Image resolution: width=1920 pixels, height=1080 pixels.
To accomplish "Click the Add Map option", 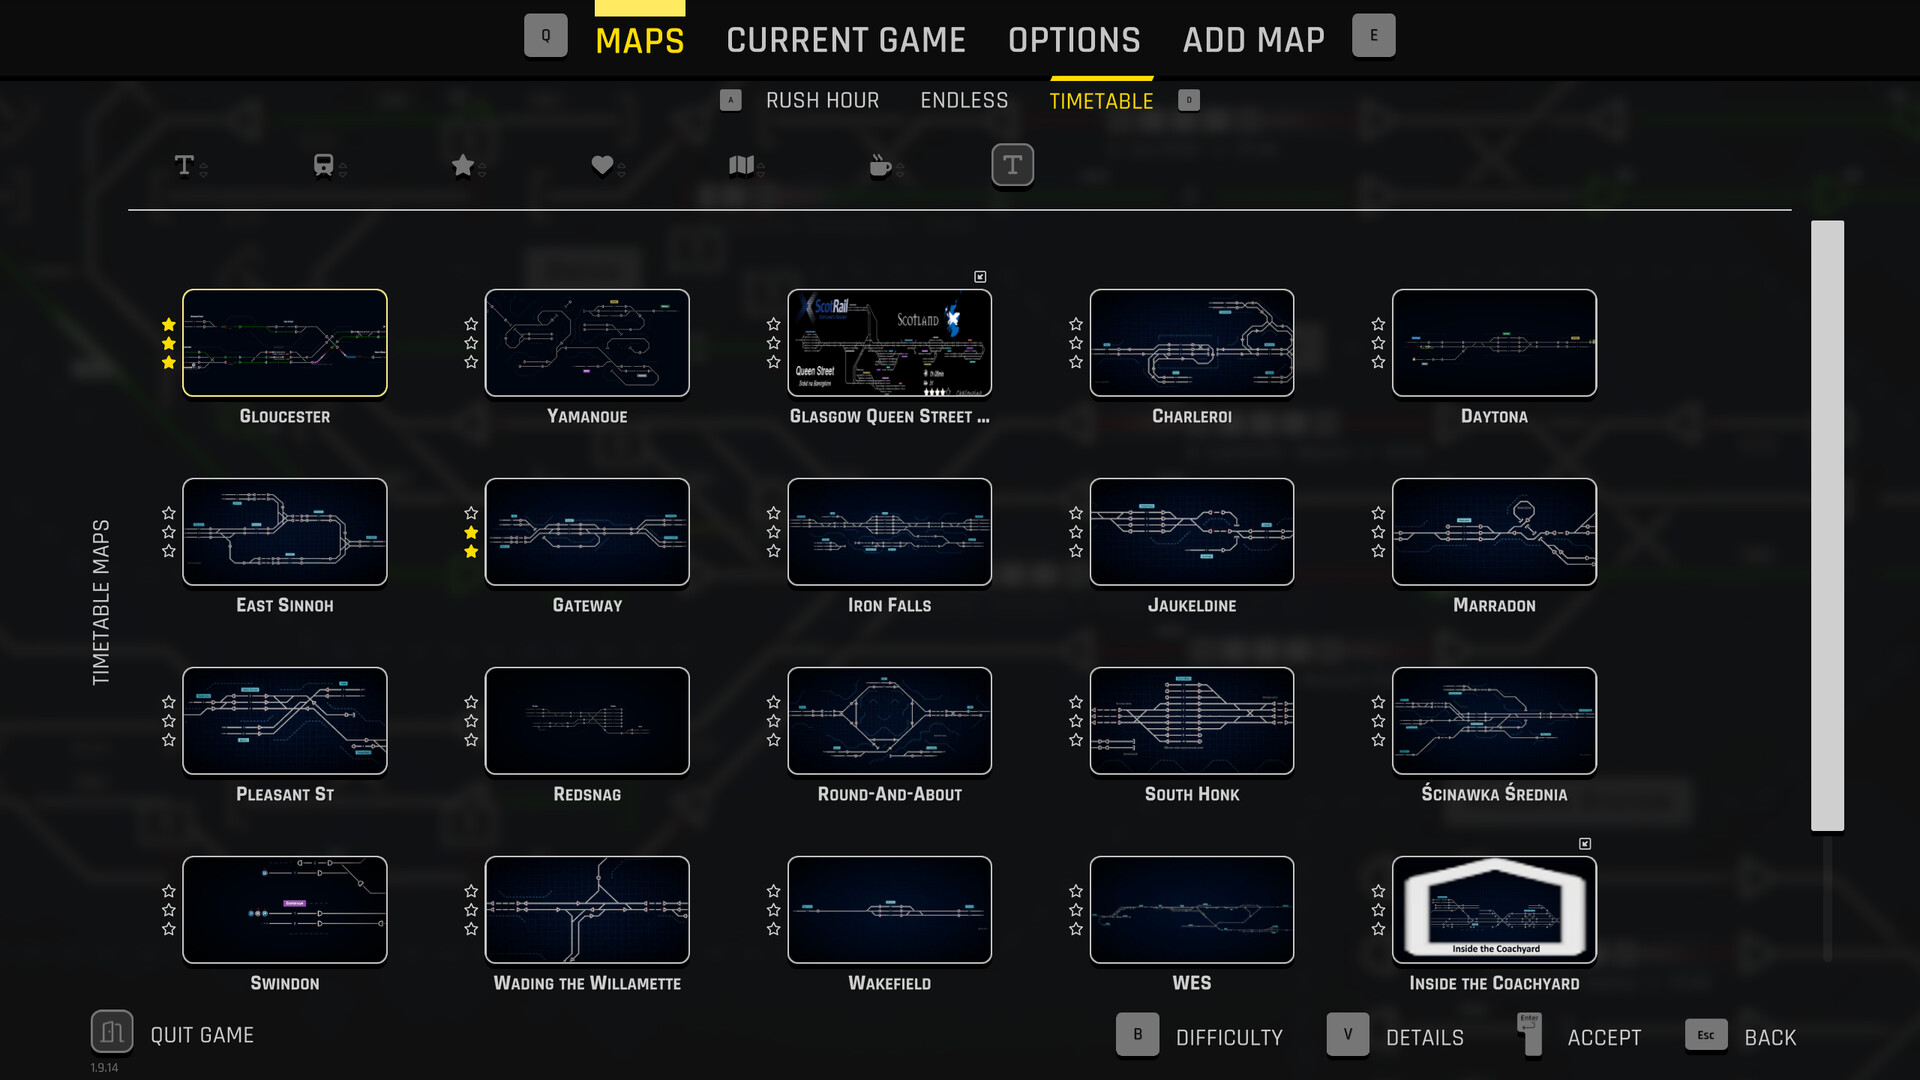I will click(1253, 40).
